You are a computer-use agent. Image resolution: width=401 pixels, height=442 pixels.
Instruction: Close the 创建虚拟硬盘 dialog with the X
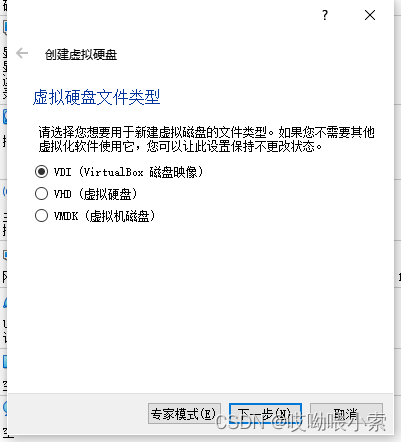tap(370, 15)
